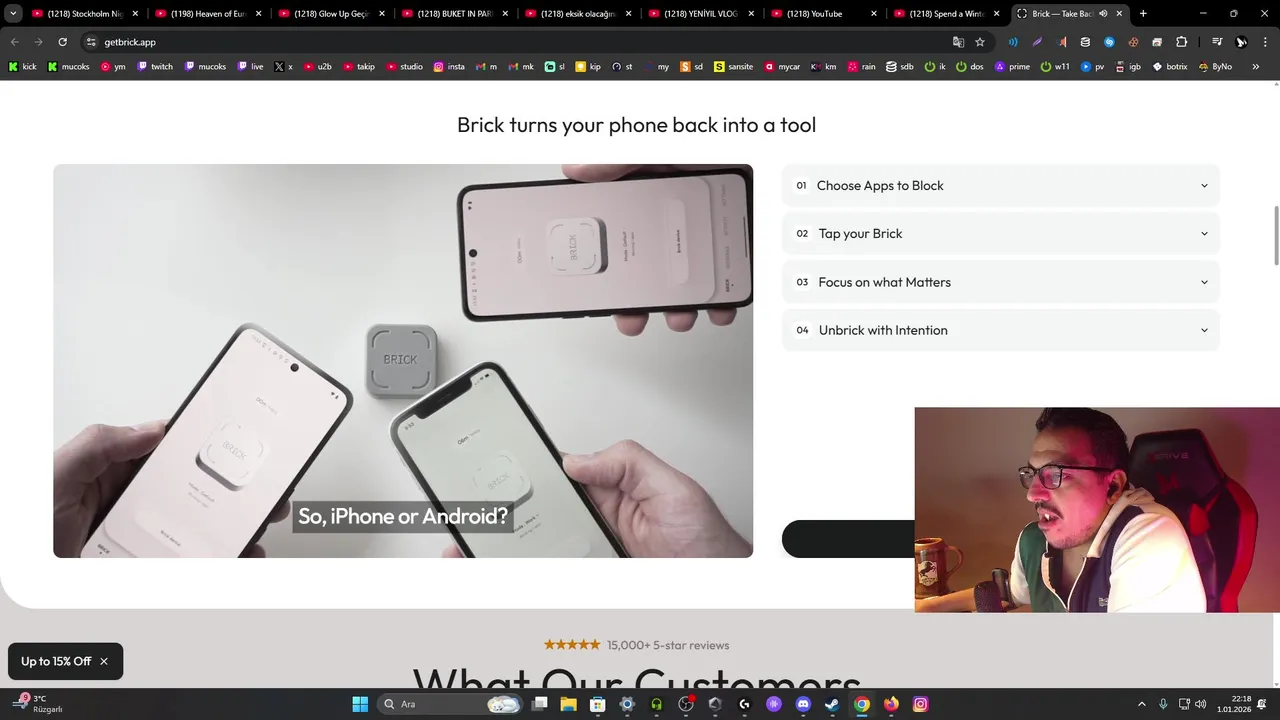Open File Explorer from the taskbar

point(568,704)
